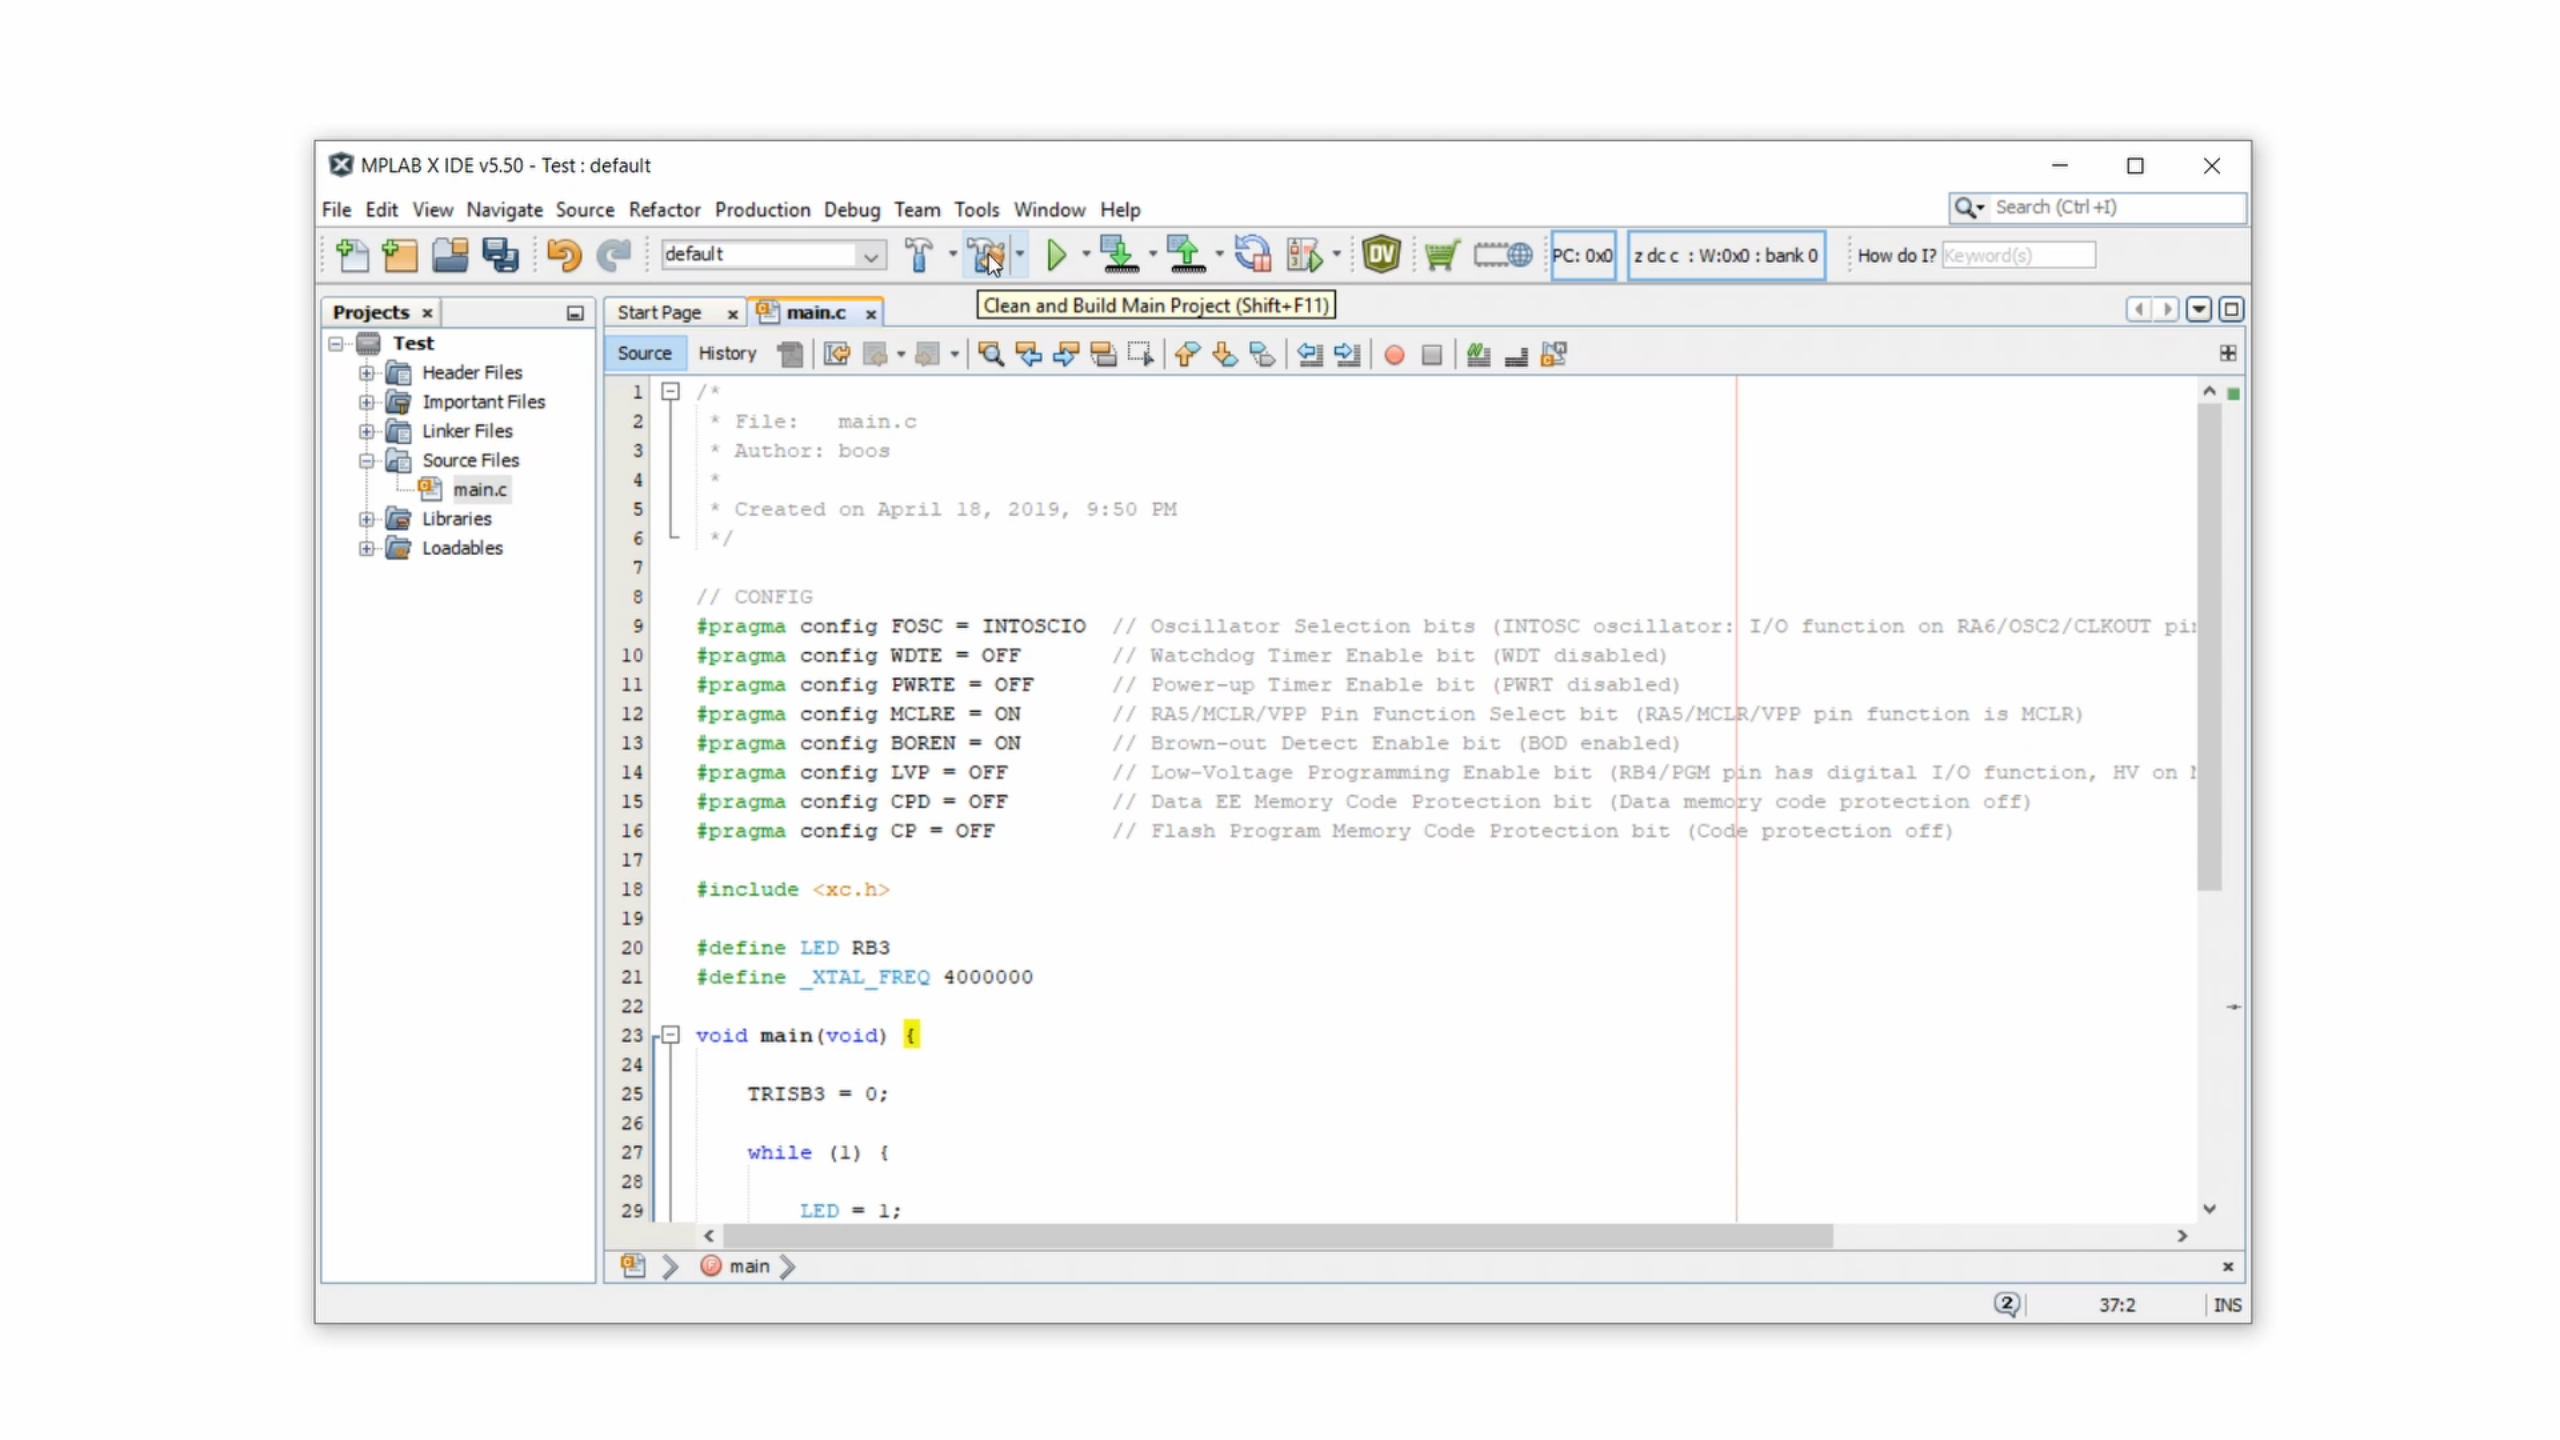Open the MPLAB Data Visualizer DV icon
2560x1440 pixels.
click(1380, 255)
